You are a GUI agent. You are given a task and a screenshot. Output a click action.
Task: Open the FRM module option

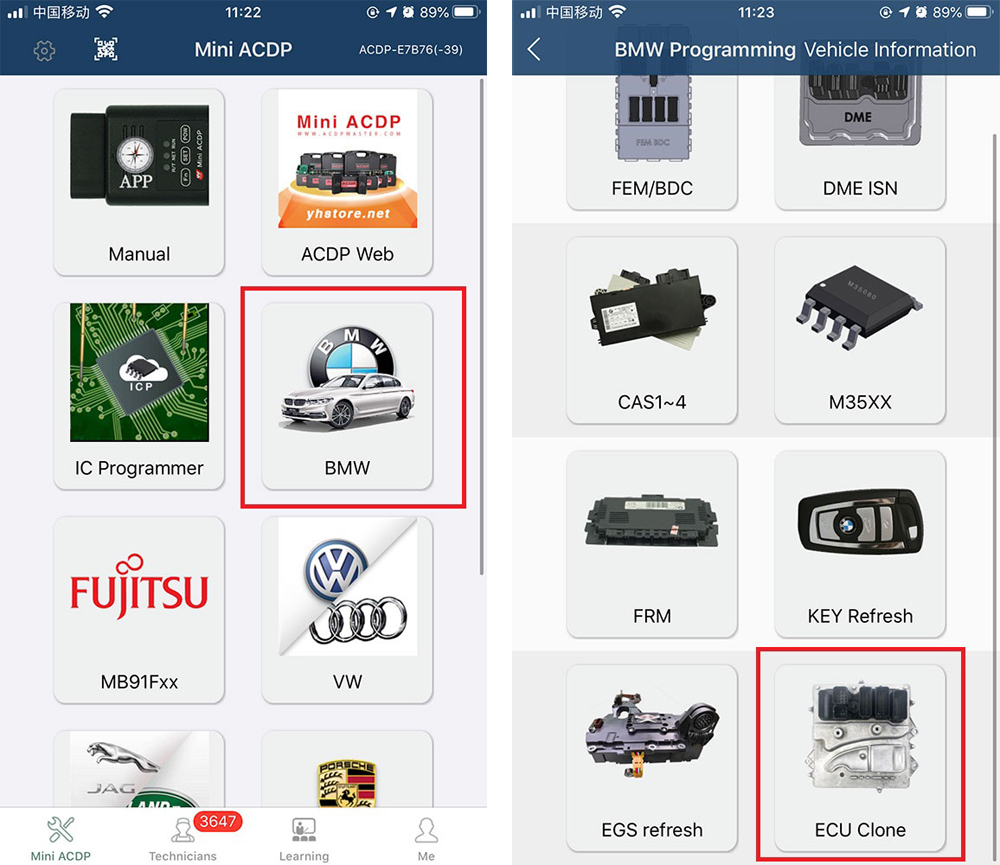652,544
